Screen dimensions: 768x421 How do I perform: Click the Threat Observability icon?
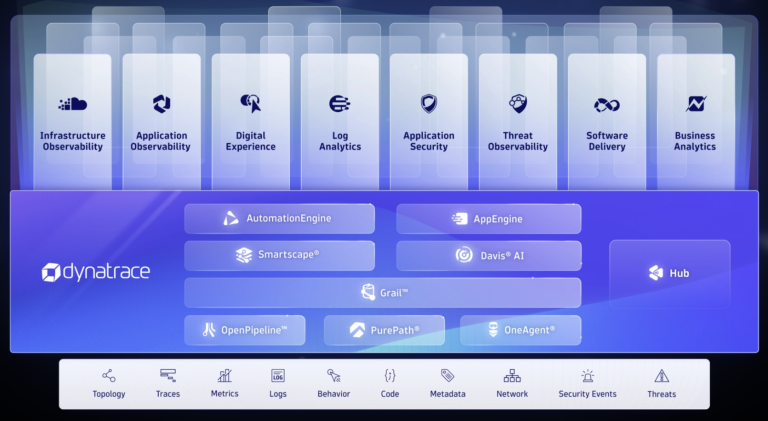coord(518,103)
